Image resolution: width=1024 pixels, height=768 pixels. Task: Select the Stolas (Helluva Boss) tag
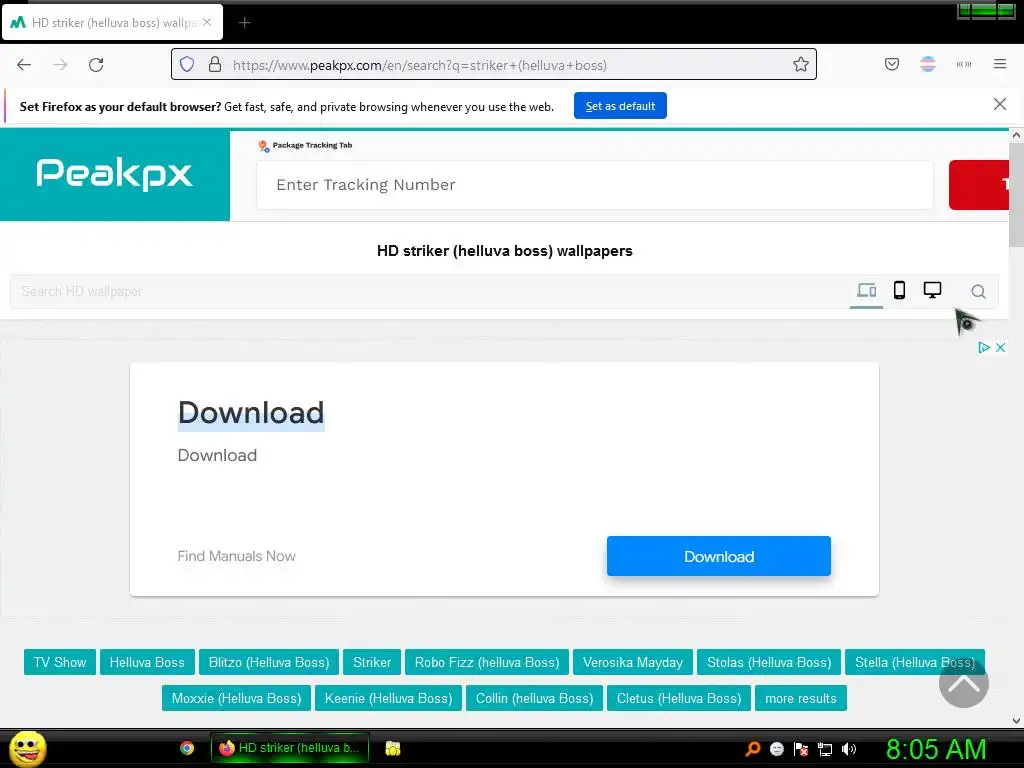pos(769,662)
